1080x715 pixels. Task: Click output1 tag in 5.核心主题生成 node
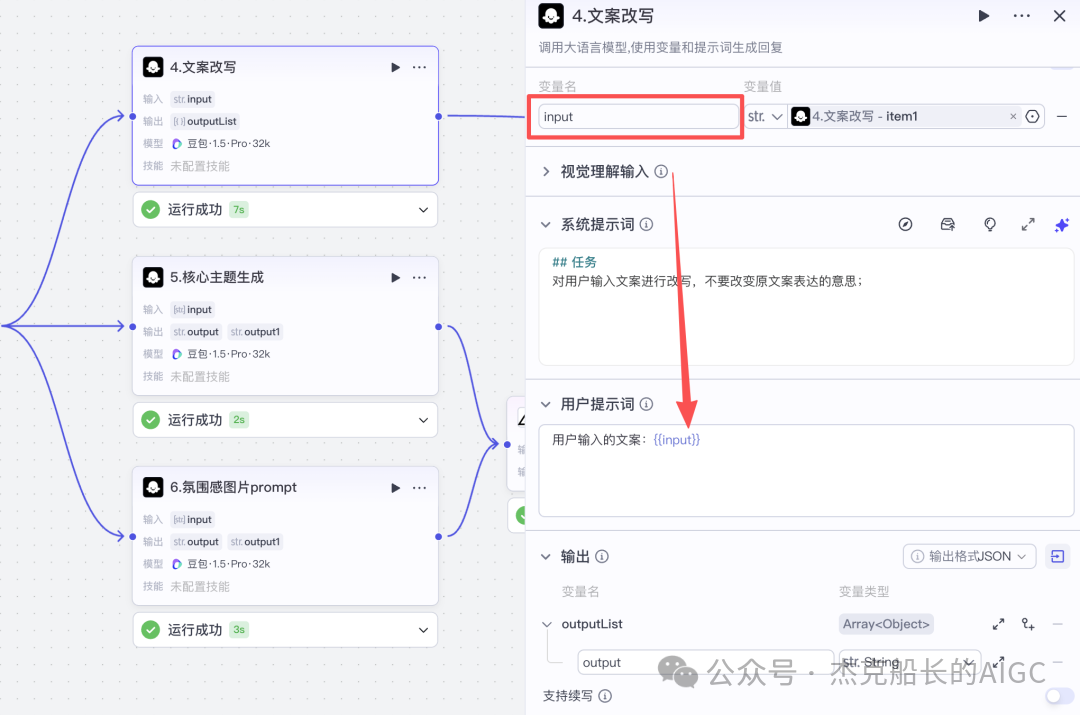[x=256, y=332]
